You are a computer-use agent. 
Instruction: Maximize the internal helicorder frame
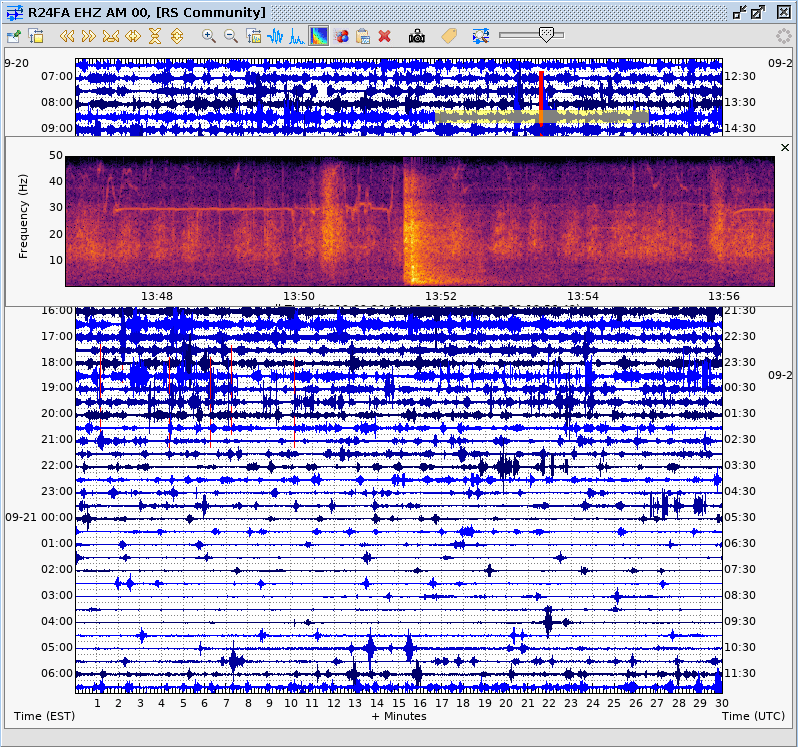[758, 13]
